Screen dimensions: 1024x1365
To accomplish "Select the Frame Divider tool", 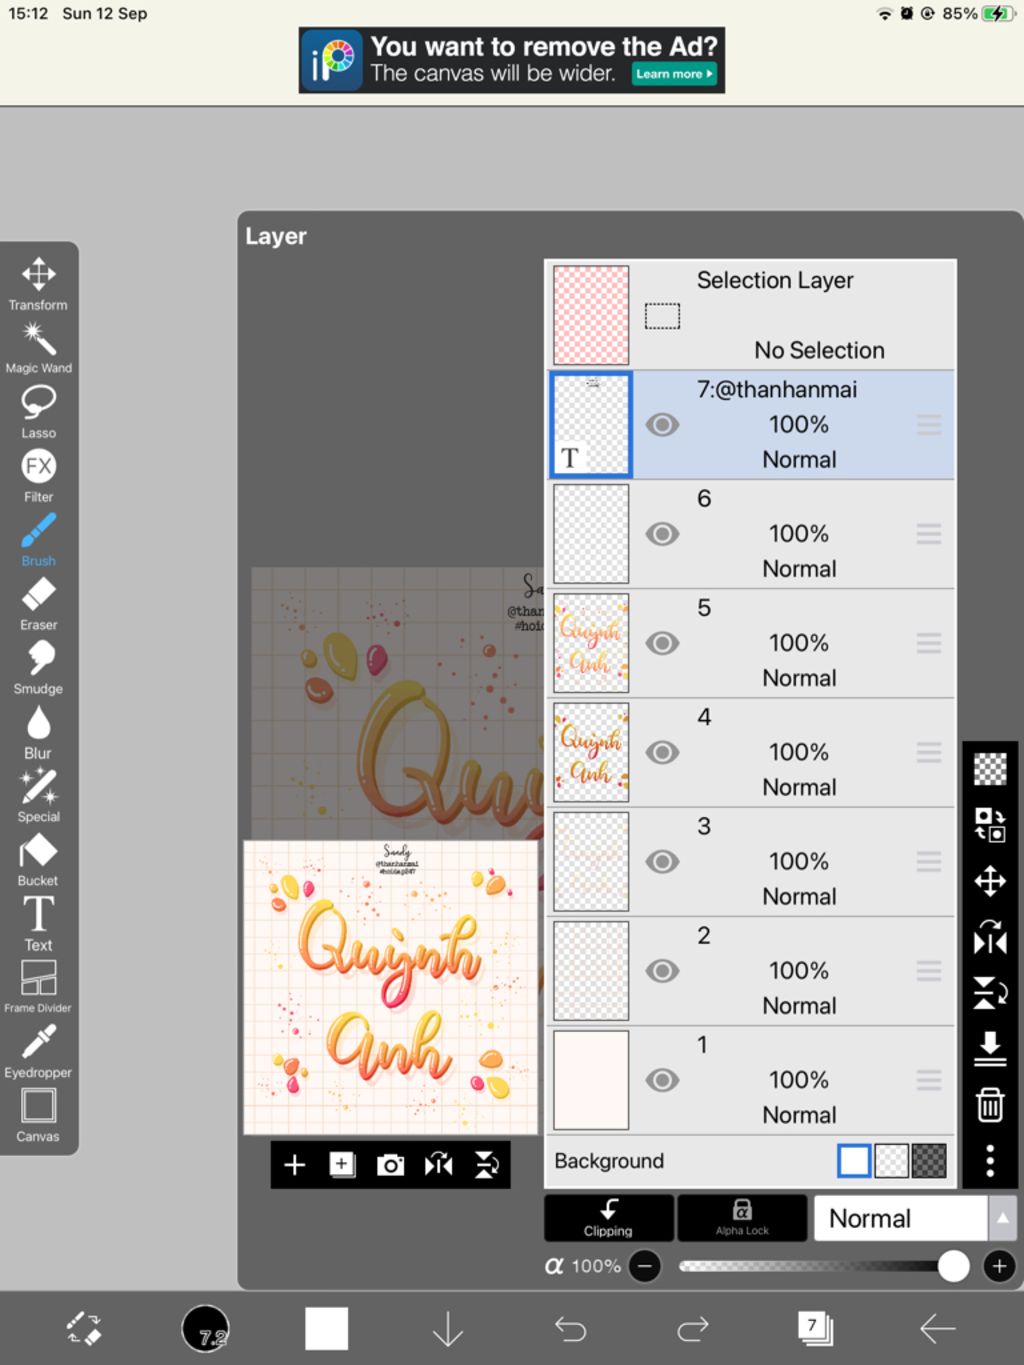I will pyautogui.click(x=38, y=987).
